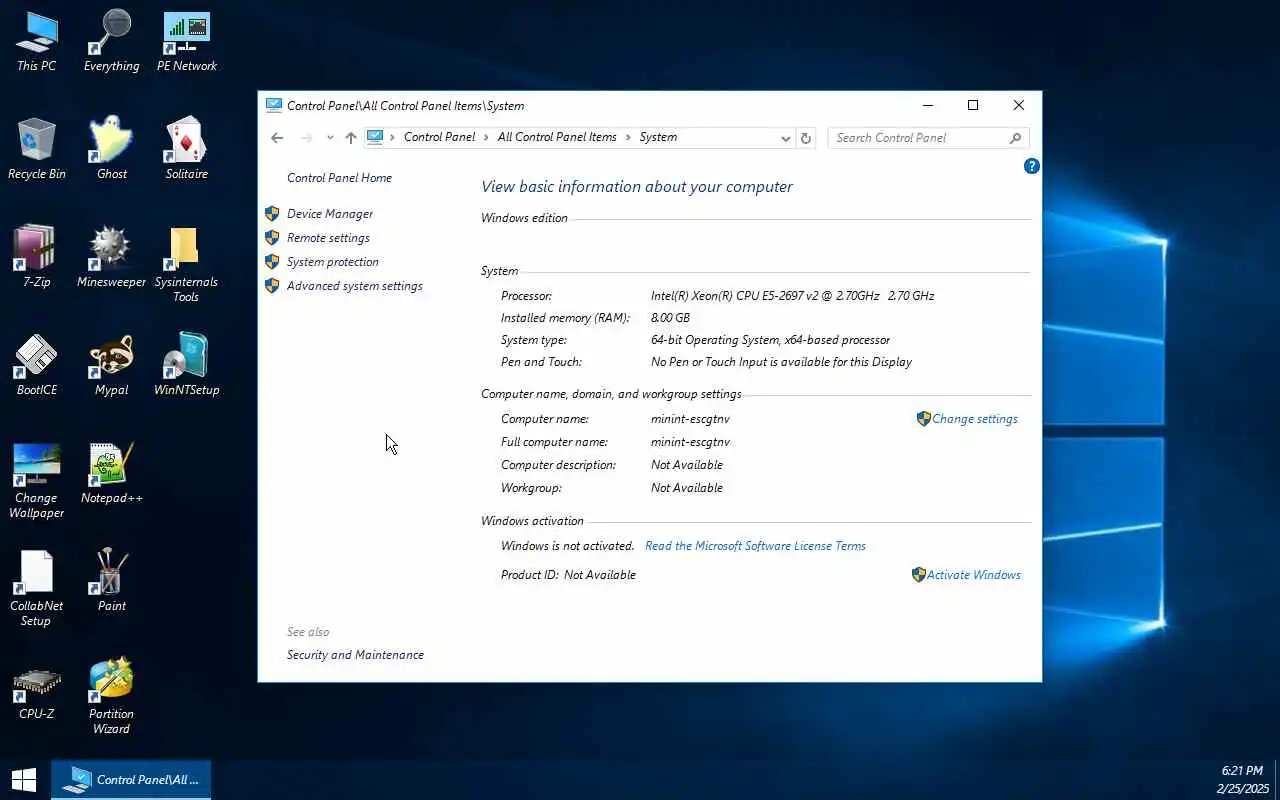The width and height of the screenshot is (1280, 800).
Task: Click the window title bar system icon
Action: 274,105
